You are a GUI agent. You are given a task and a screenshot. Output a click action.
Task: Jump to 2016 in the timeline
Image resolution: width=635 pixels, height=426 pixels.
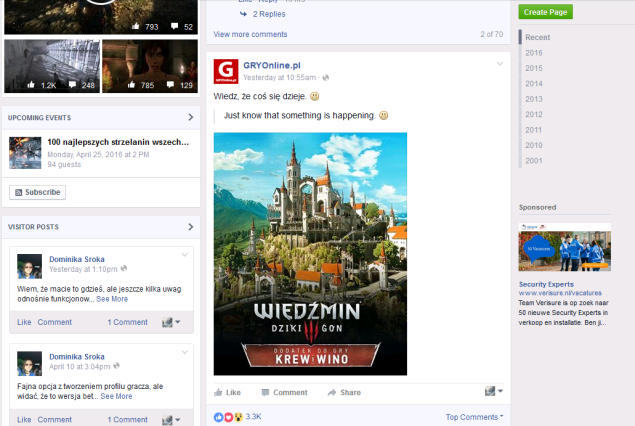pos(534,53)
